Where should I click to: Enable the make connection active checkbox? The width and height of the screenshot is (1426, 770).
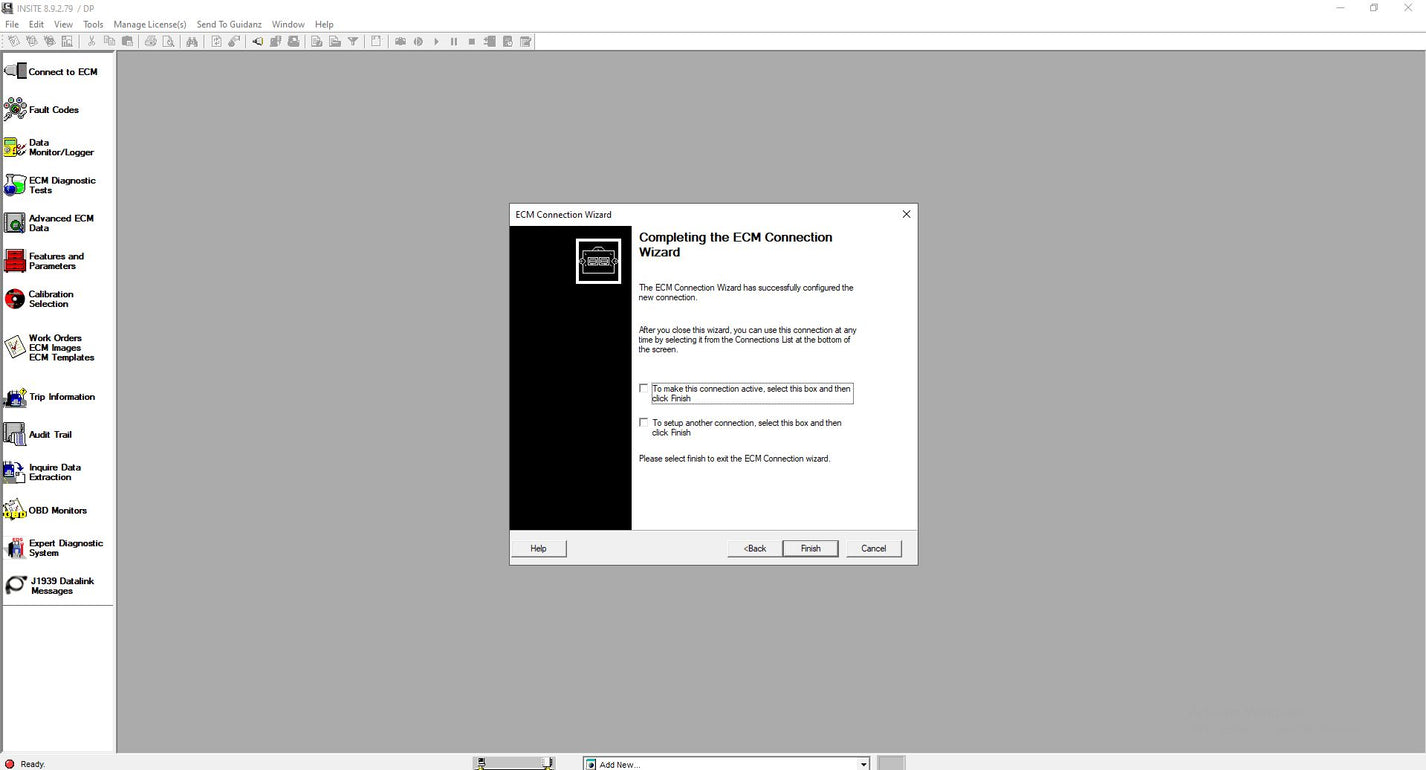pos(644,388)
